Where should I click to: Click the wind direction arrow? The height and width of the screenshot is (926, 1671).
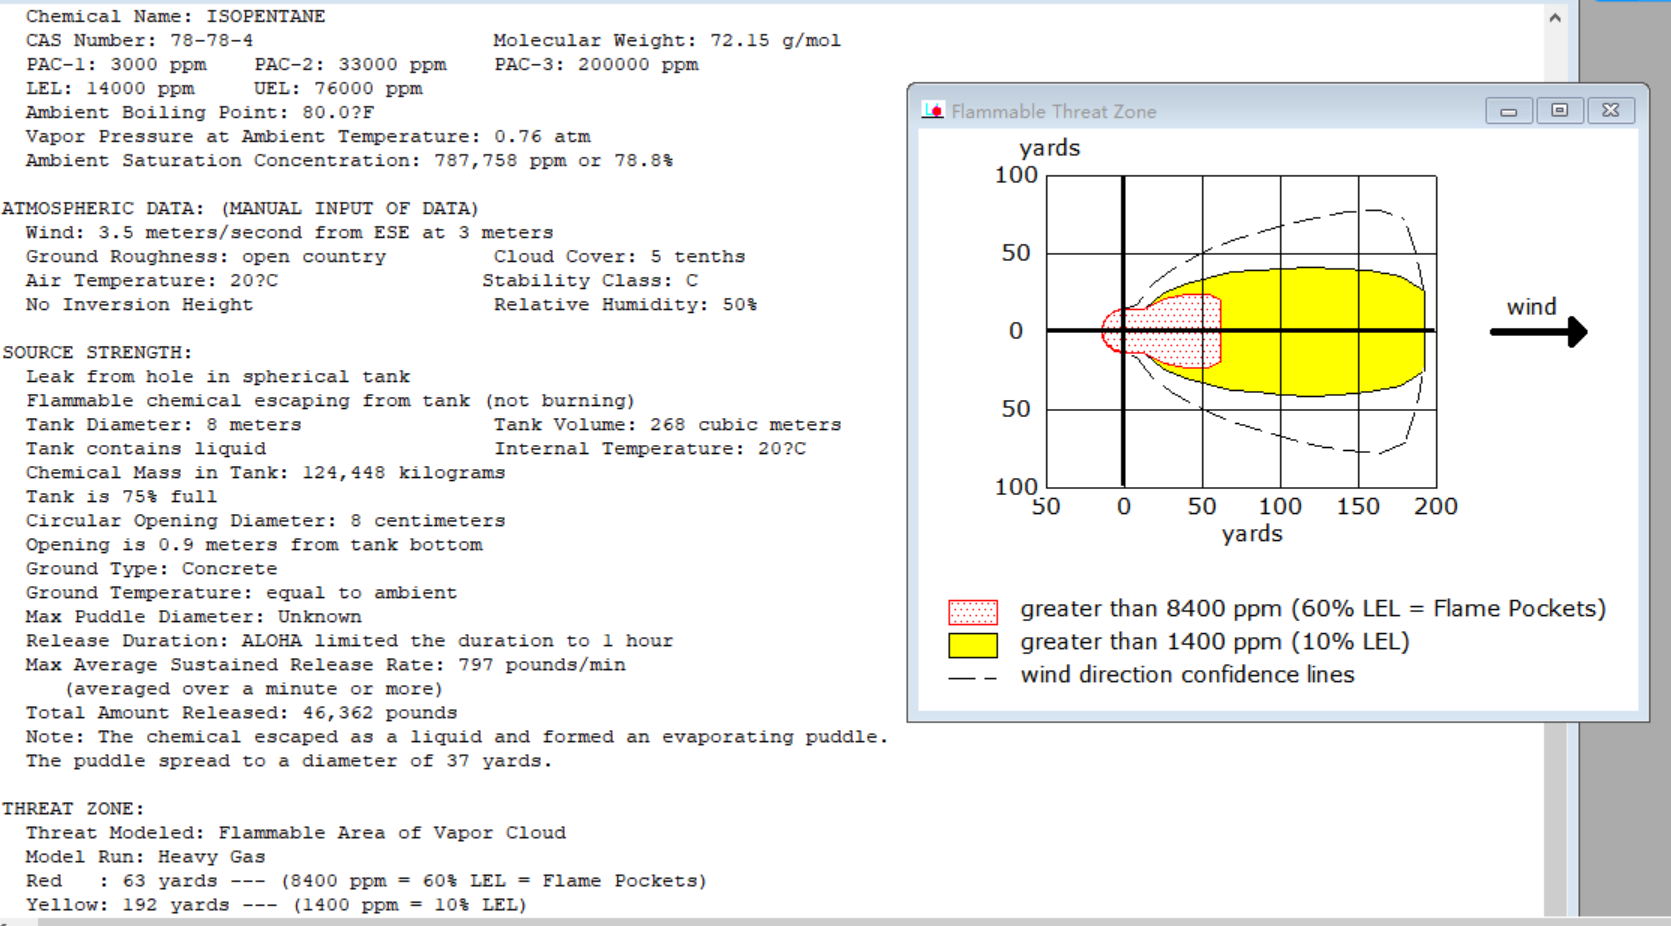(1539, 332)
